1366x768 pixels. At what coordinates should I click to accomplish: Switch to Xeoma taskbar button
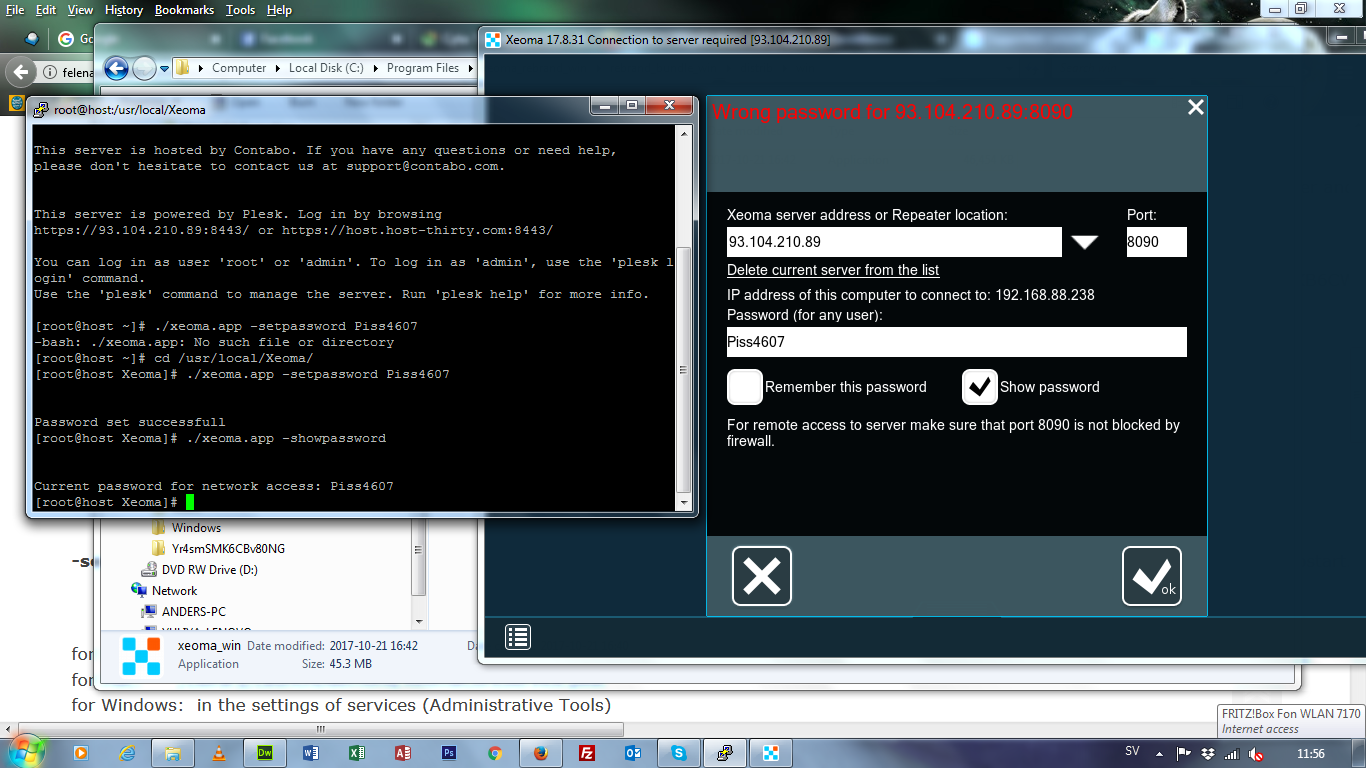click(x=771, y=753)
